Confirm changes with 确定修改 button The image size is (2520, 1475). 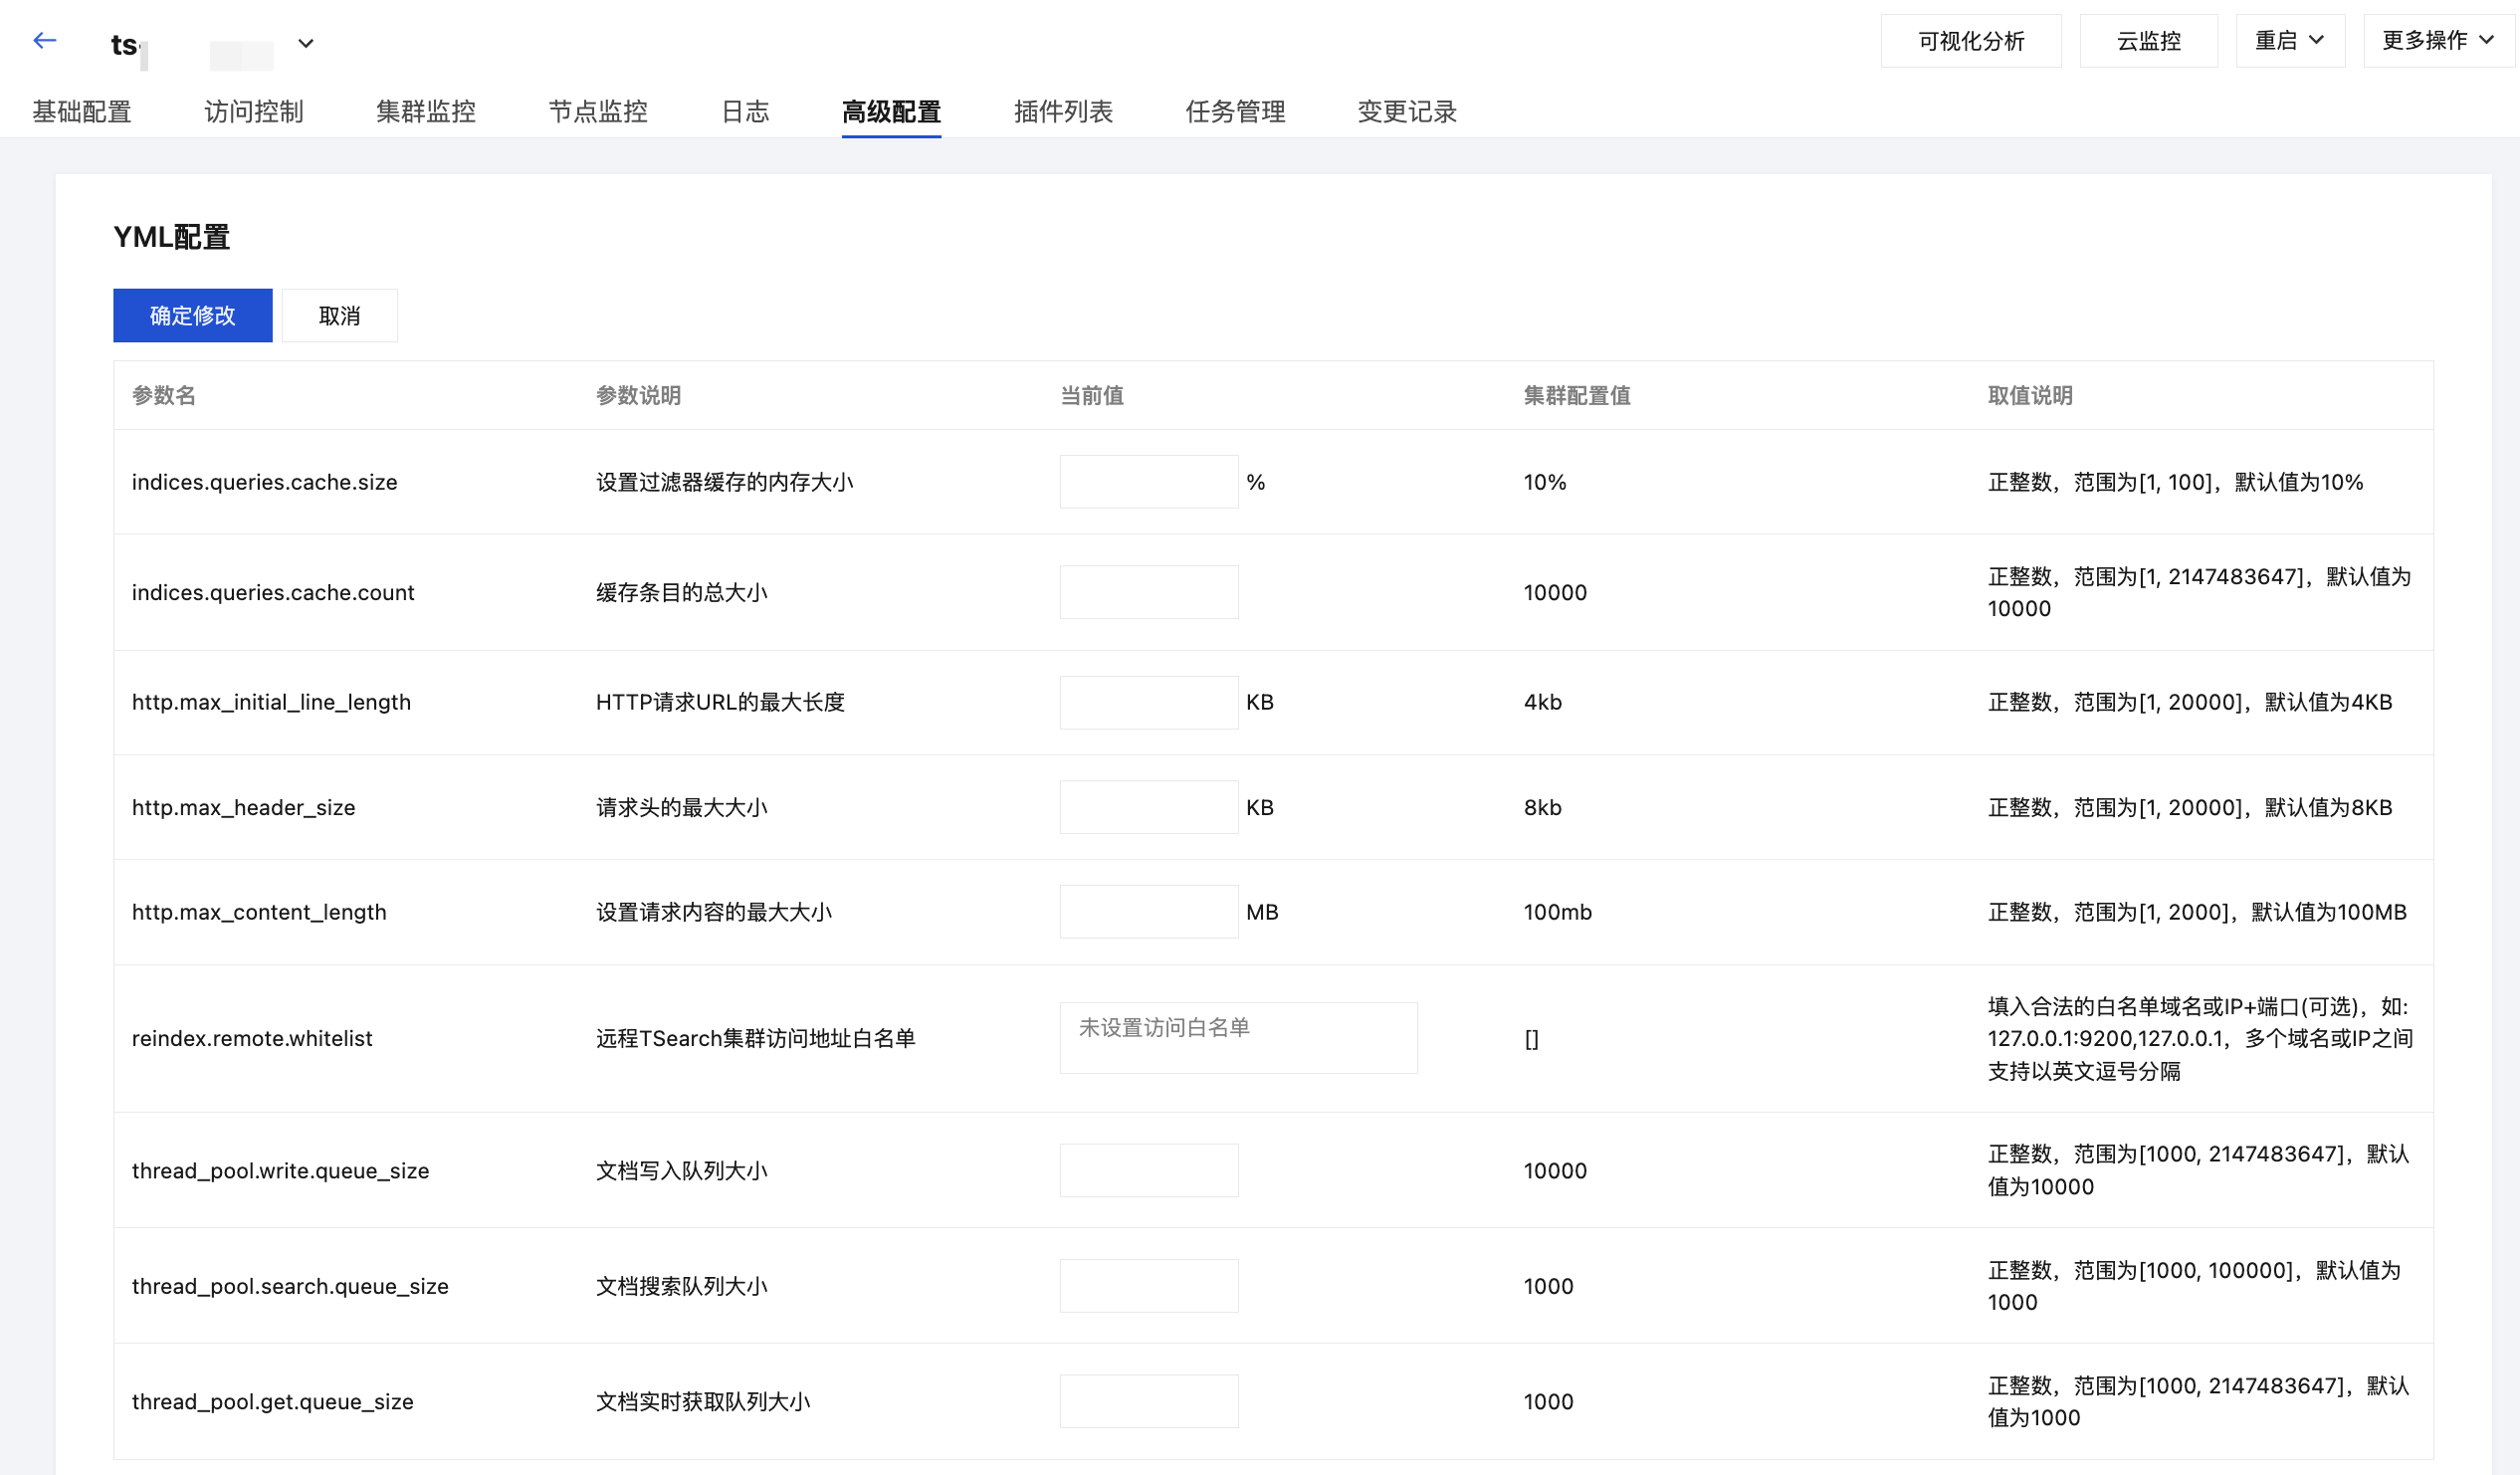pyautogui.click(x=192, y=316)
